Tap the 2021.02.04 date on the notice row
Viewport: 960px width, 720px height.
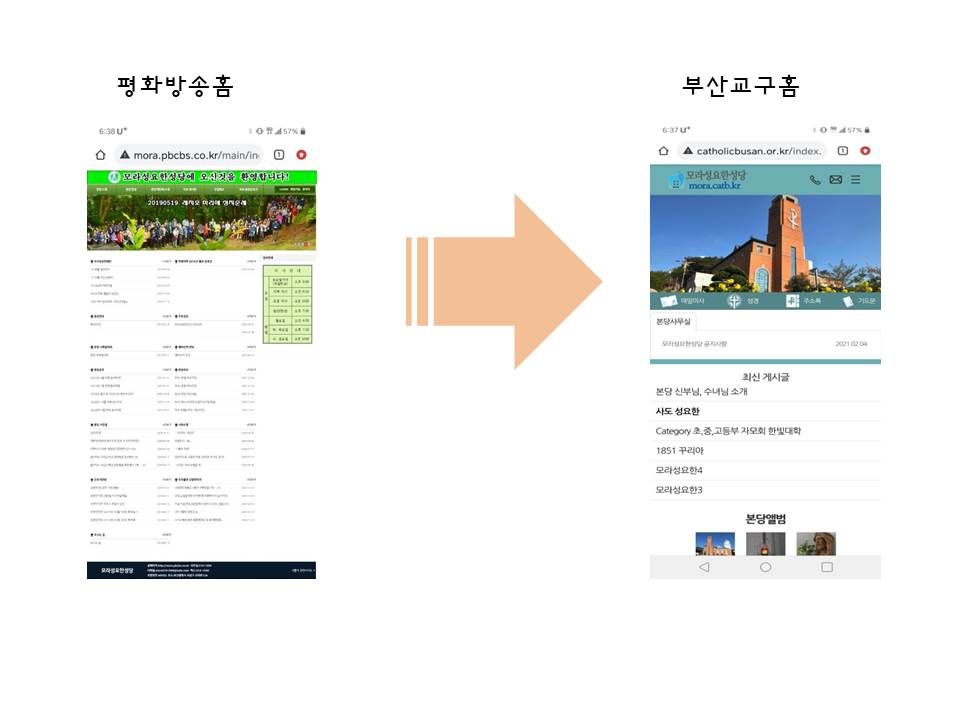click(852, 344)
